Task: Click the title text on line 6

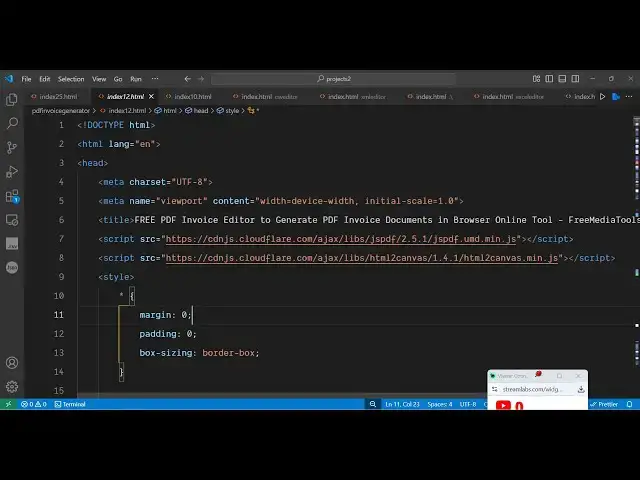Action: (x=387, y=220)
